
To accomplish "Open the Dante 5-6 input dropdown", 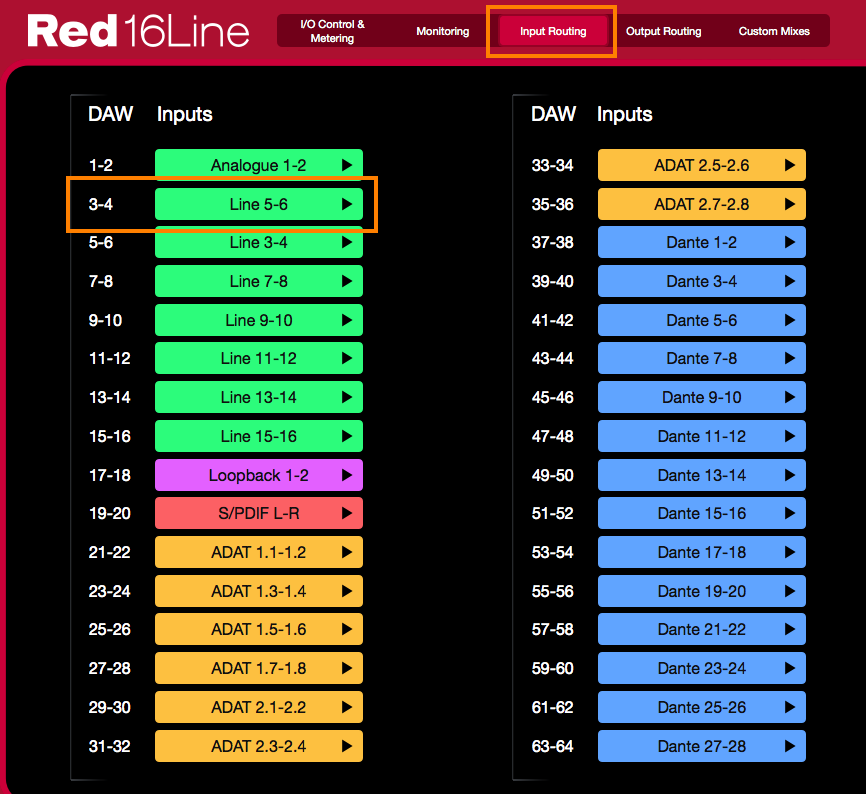I will pyautogui.click(x=701, y=320).
